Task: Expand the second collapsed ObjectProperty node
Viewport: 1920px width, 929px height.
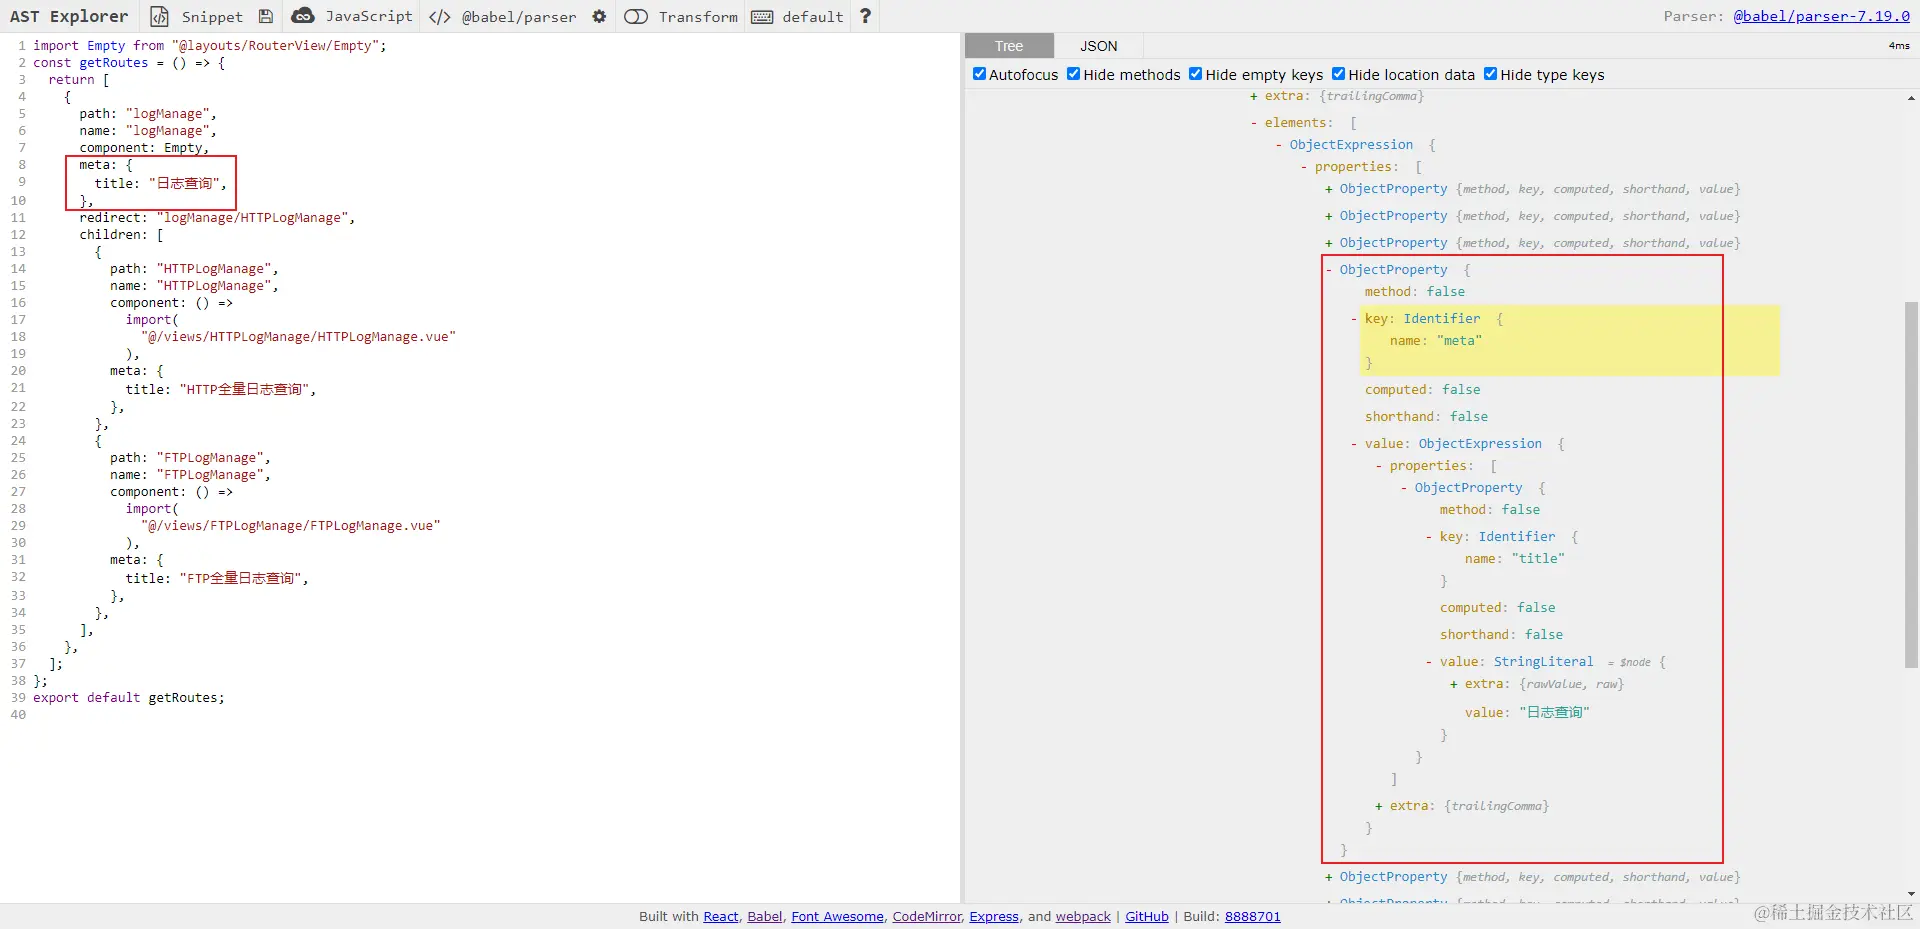Action: tap(1329, 216)
